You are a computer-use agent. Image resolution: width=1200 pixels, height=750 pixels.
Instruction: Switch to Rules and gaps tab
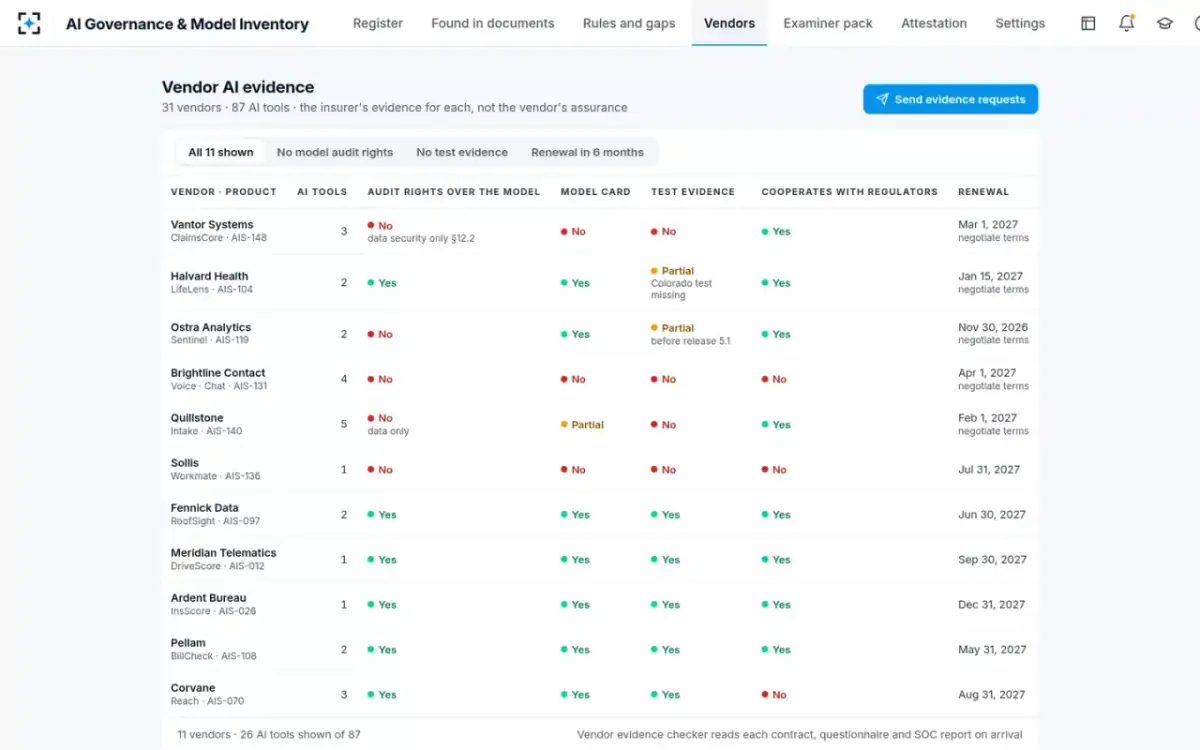(629, 23)
